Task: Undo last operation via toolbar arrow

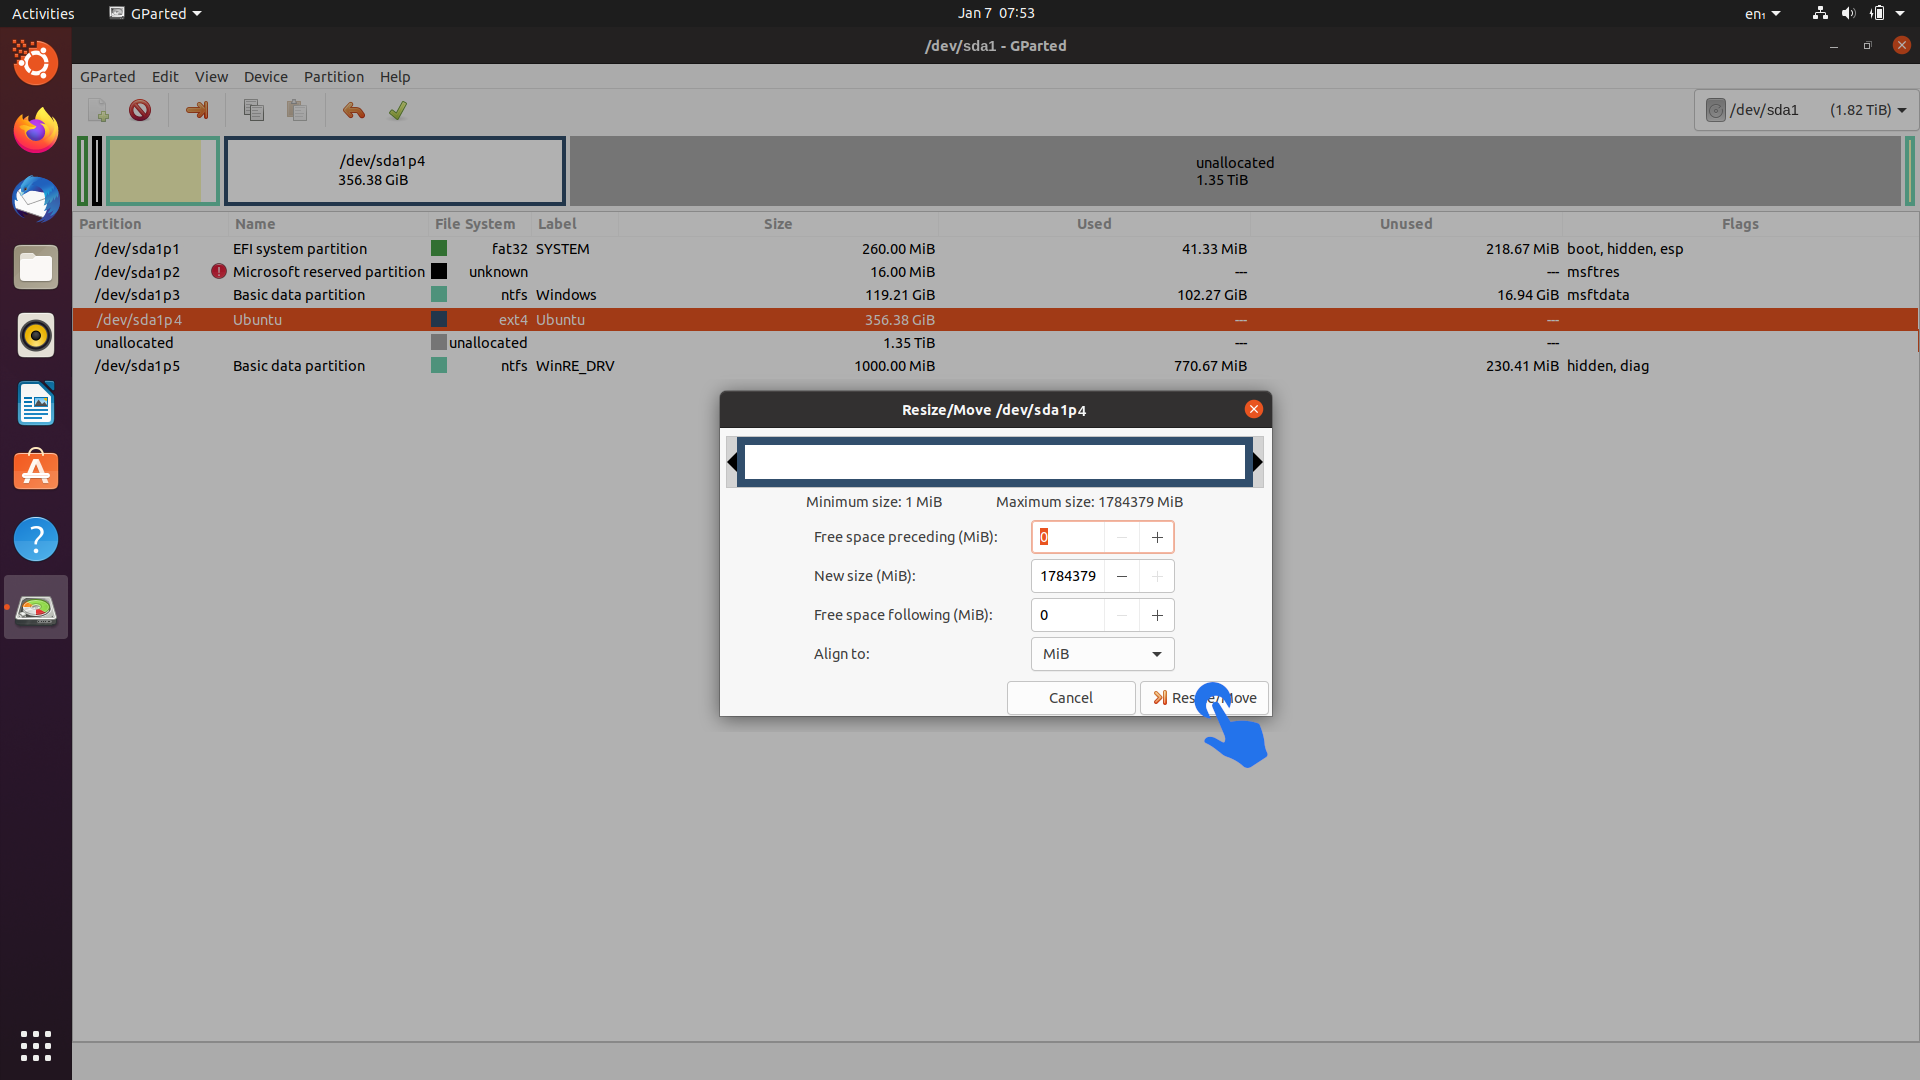Action: [354, 110]
